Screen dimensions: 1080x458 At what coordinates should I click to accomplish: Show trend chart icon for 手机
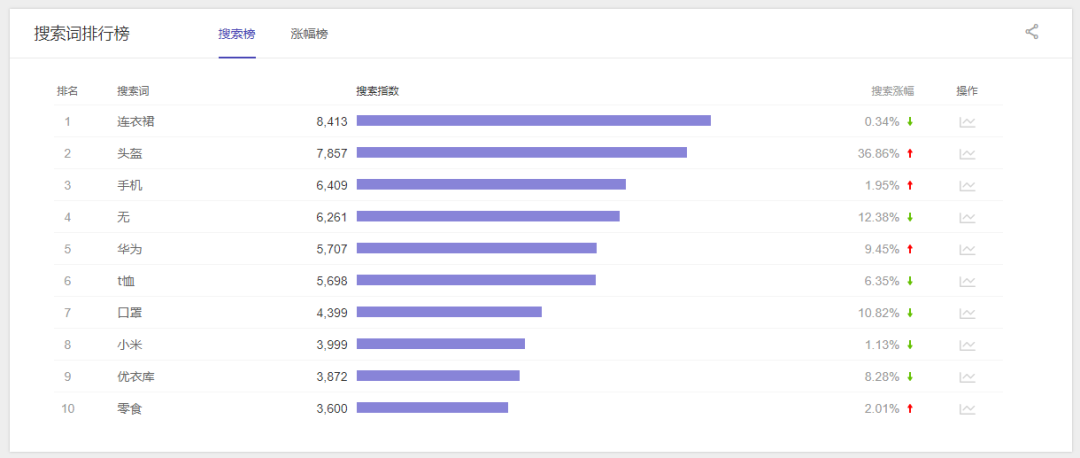click(x=967, y=186)
